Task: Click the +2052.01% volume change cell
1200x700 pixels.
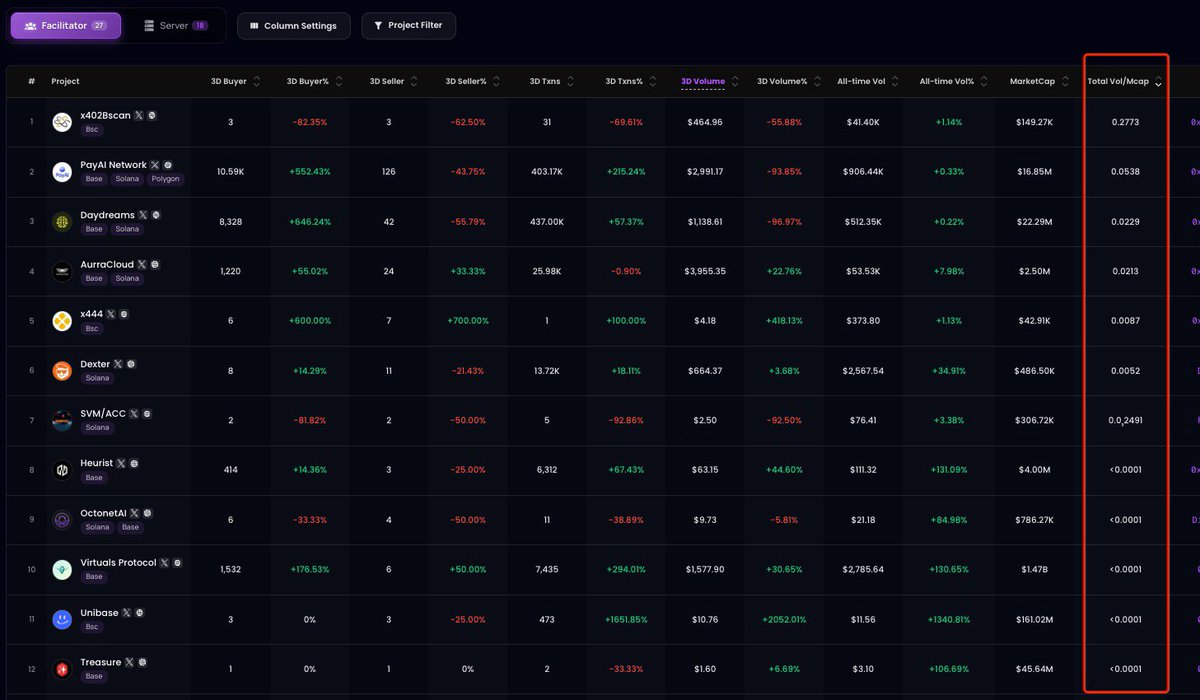Action: click(x=782, y=620)
